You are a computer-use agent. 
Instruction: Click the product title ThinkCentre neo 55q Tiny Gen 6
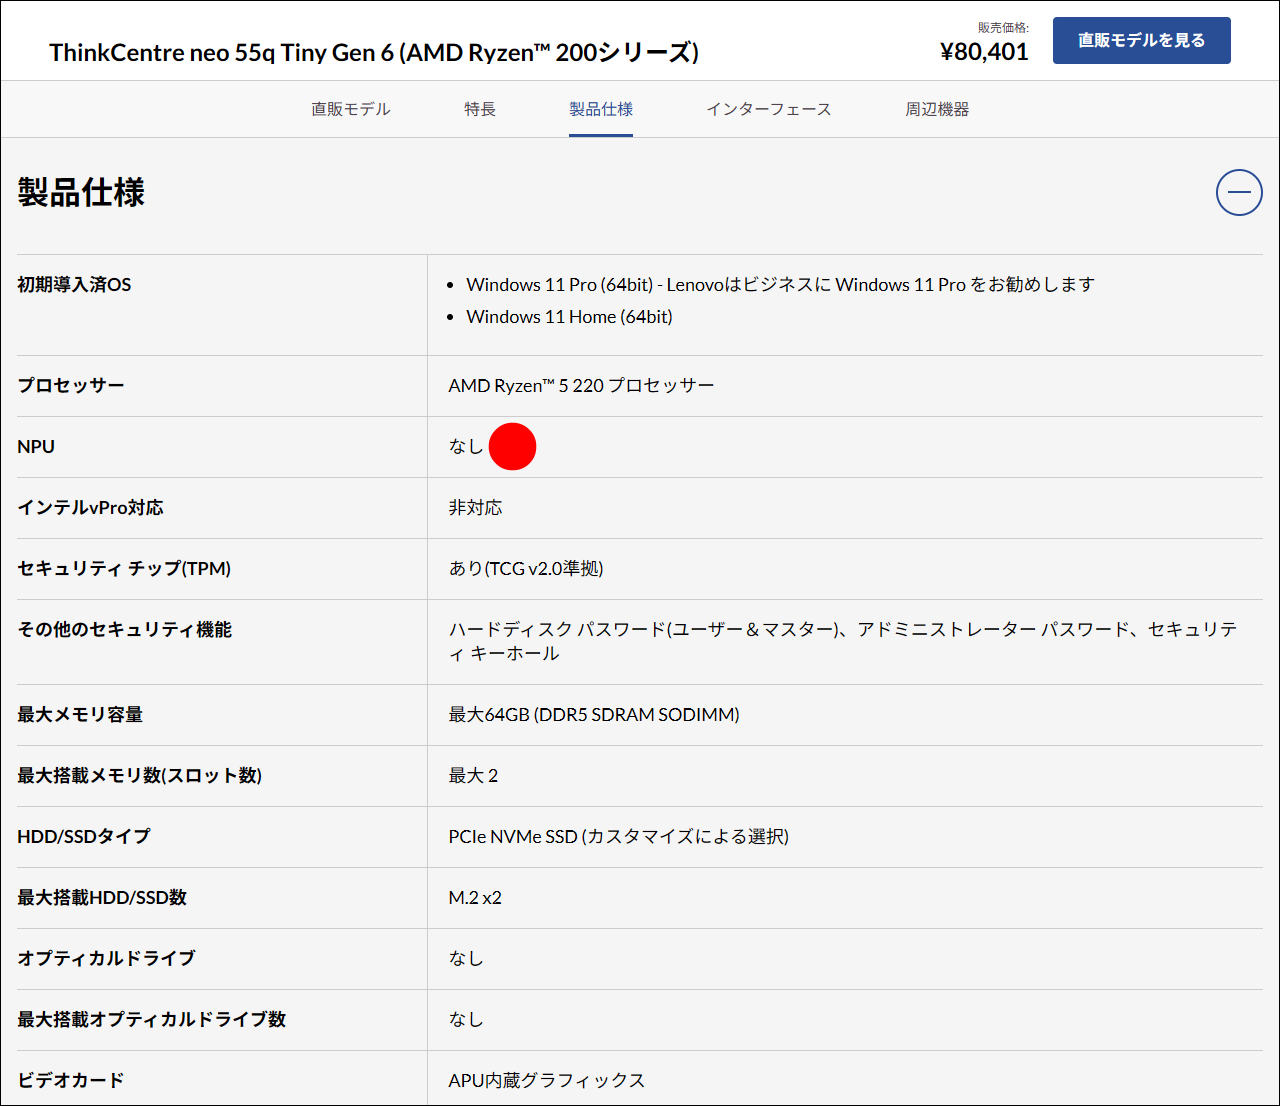tap(374, 52)
